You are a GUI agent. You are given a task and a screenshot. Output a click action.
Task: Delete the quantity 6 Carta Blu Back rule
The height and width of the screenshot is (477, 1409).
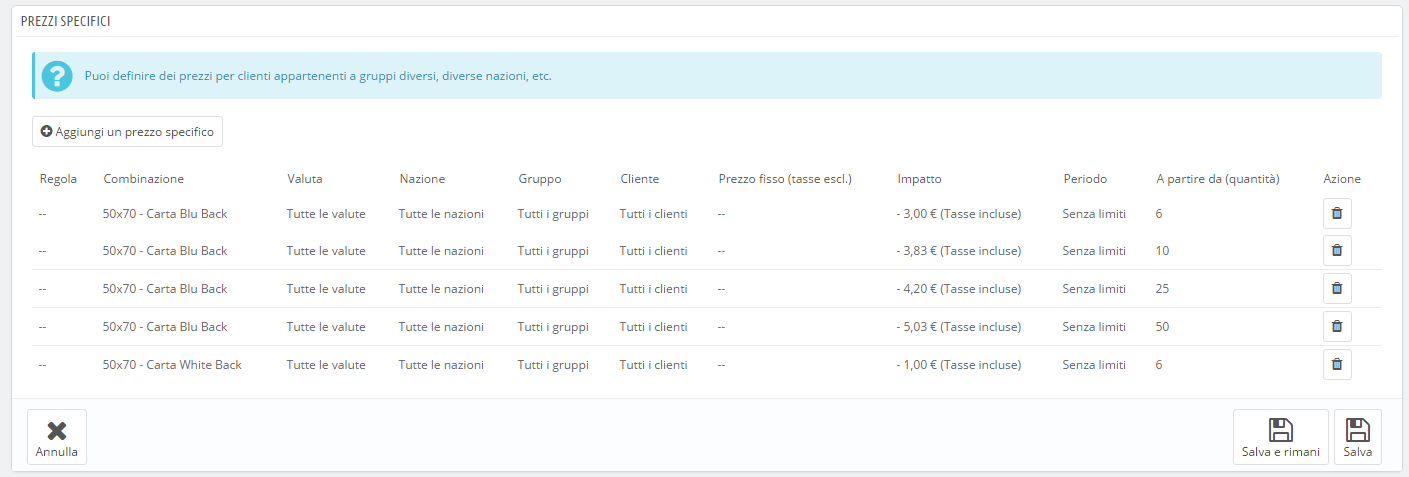[x=1337, y=213]
